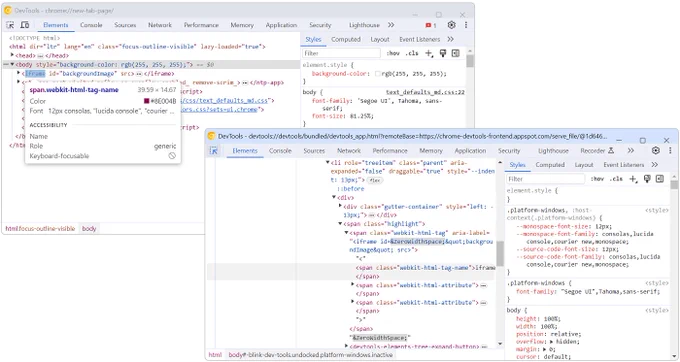Select the inspect element icon in back DevTools window
This screenshot has height=362, width=680.
point(10,25)
